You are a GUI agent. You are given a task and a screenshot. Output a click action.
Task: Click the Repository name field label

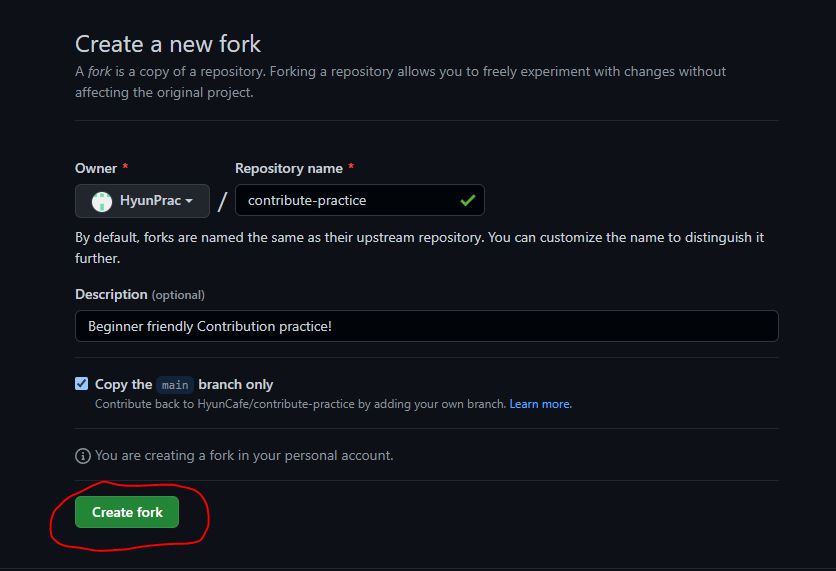pyautogui.click(x=289, y=168)
